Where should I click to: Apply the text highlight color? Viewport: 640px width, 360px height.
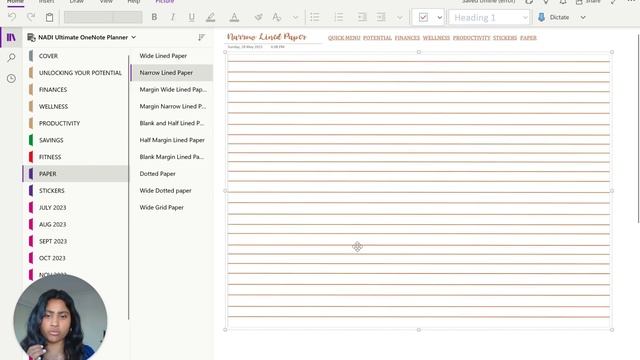click(211, 17)
